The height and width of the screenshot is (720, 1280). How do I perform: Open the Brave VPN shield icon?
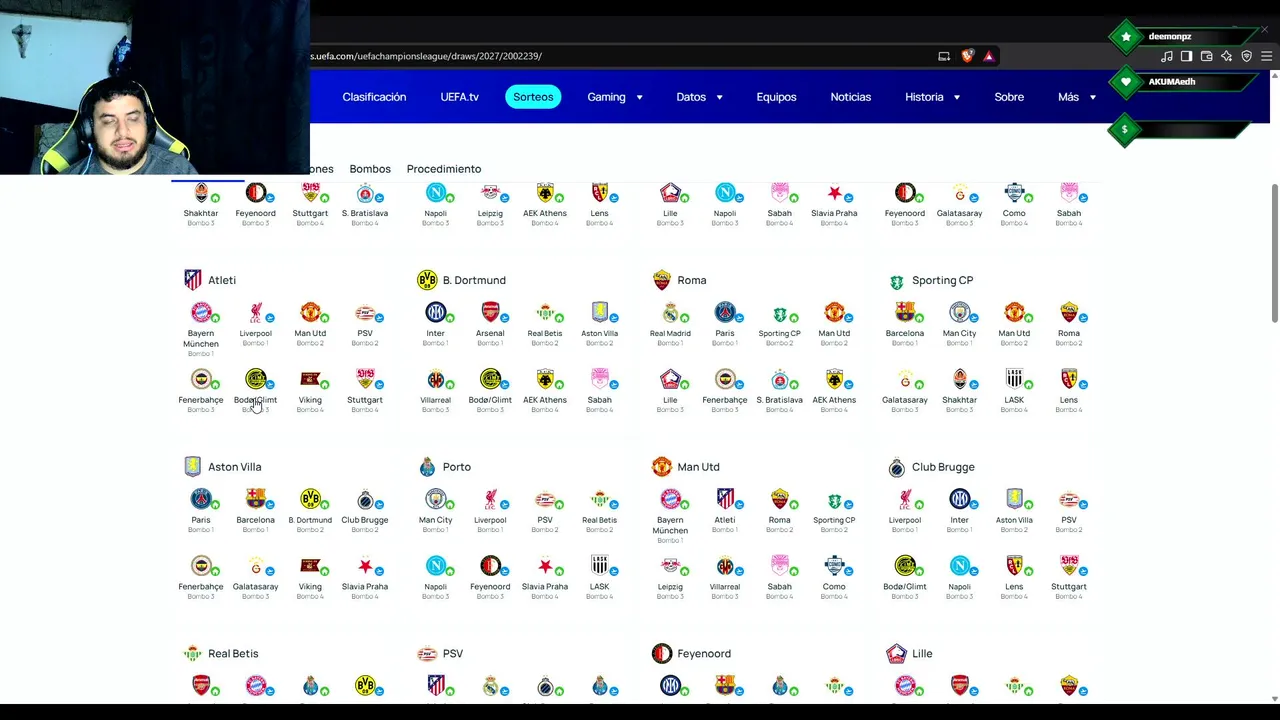[1246, 56]
